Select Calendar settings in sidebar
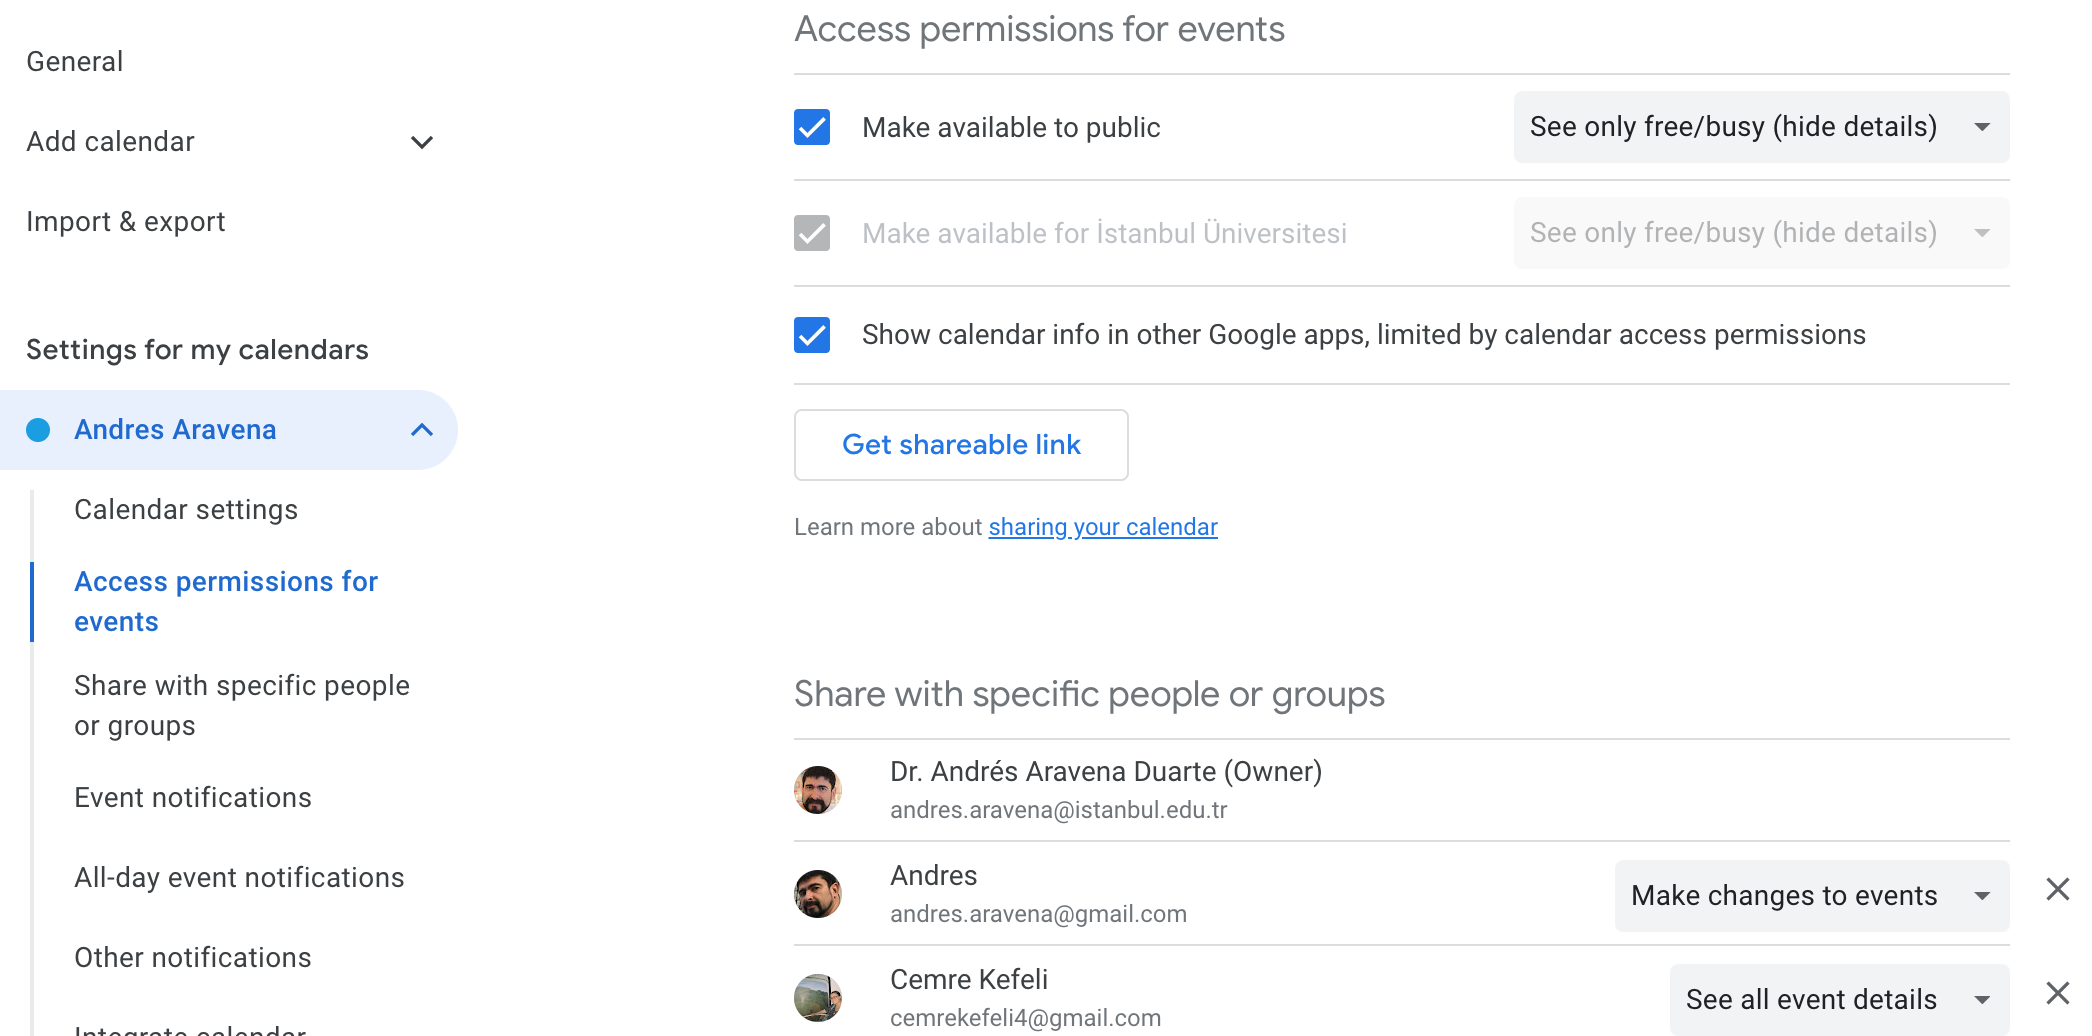This screenshot has width=2092, height=1036. tap(186, 510)
